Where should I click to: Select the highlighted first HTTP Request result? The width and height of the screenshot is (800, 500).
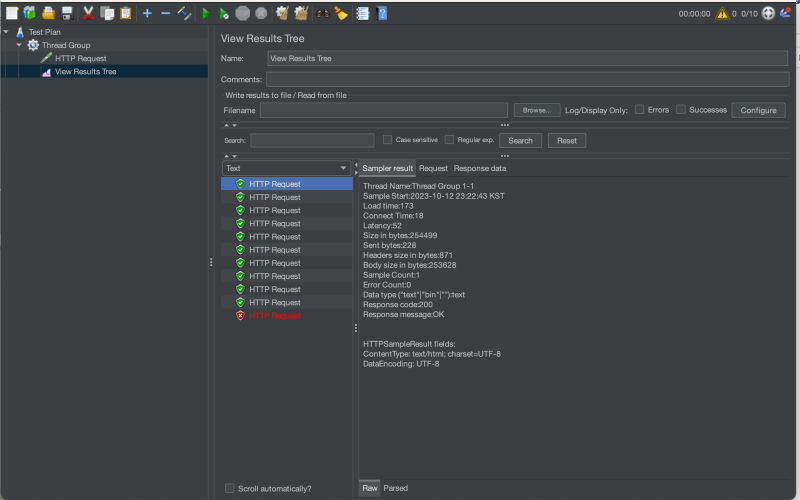(x=287, y=184)
